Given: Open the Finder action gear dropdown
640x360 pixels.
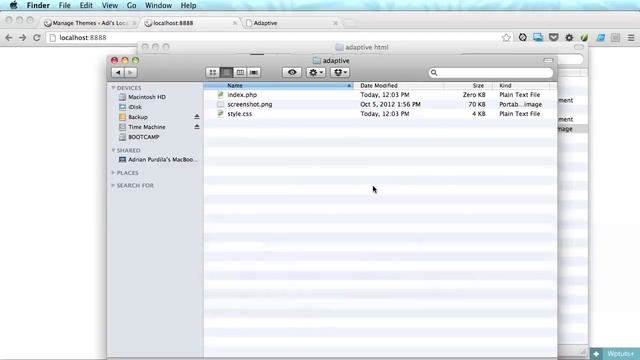Looking at the screenshot, I should tap(316, 72).
